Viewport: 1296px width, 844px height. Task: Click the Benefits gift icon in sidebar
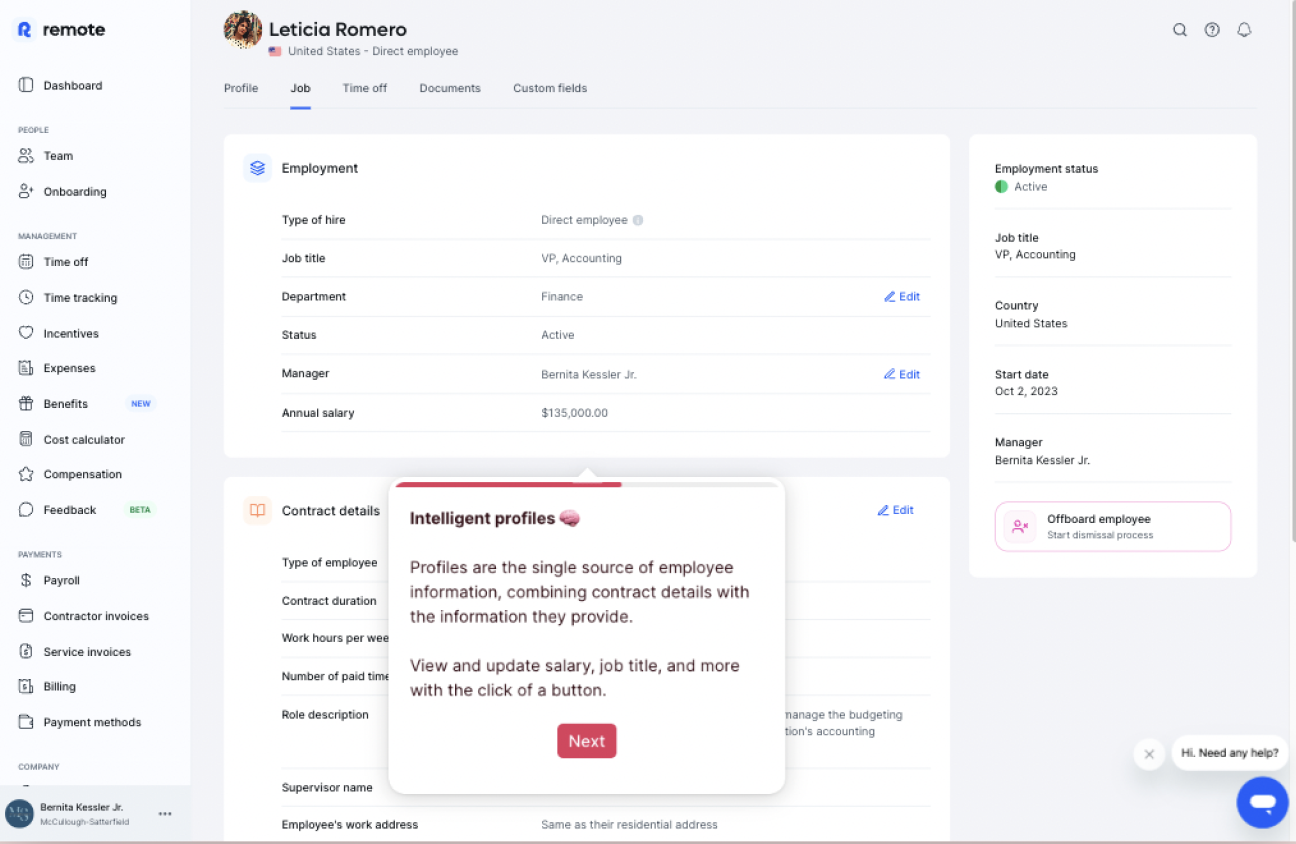pos(26,404)
